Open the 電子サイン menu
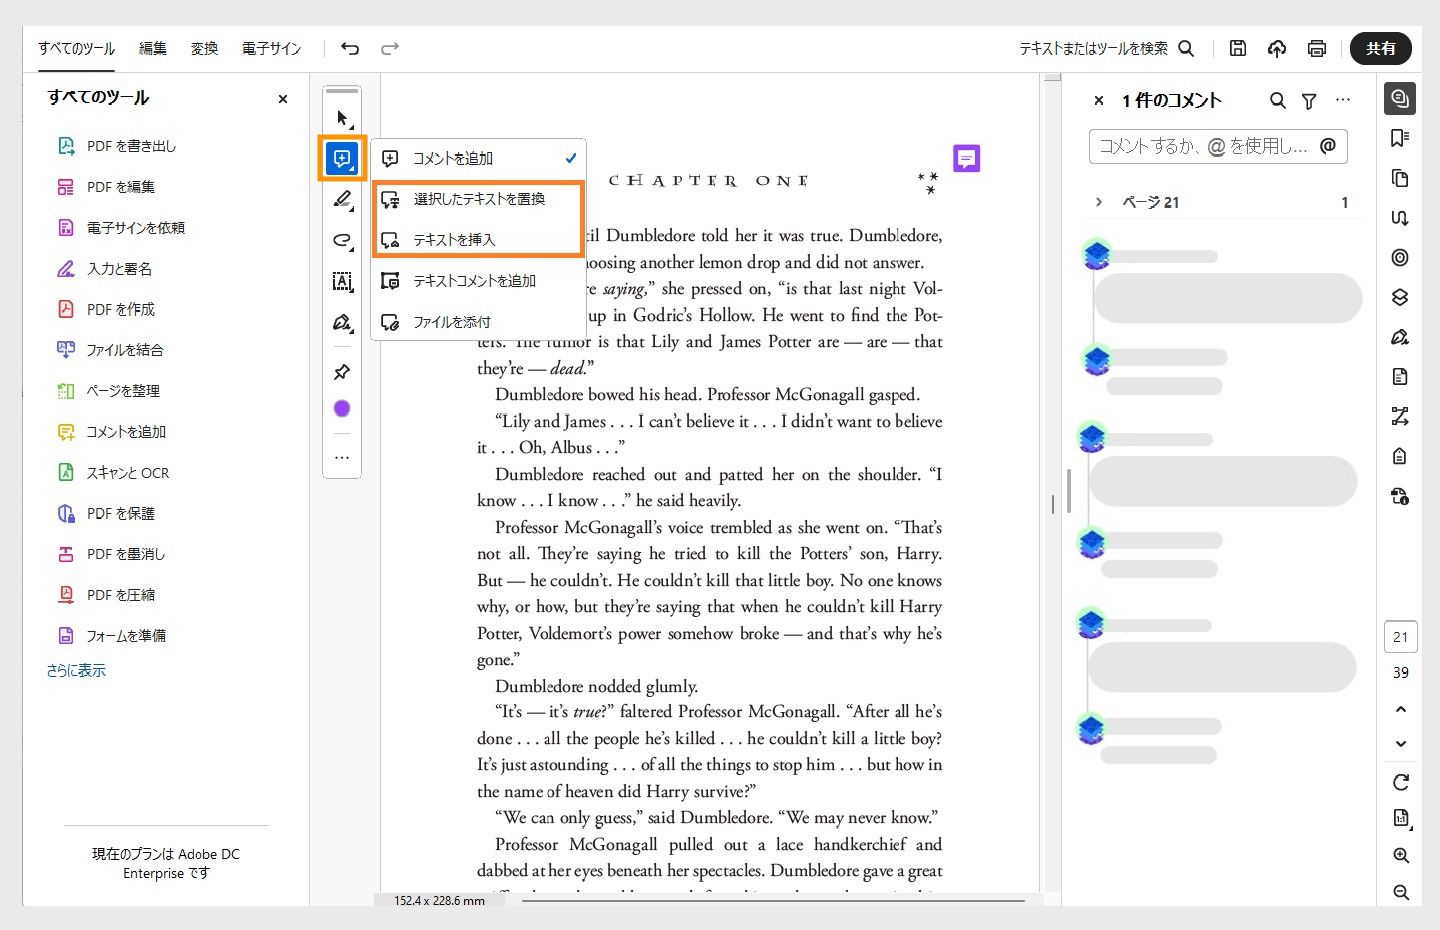The image size is (1440, 930). [x=271, y=48]
